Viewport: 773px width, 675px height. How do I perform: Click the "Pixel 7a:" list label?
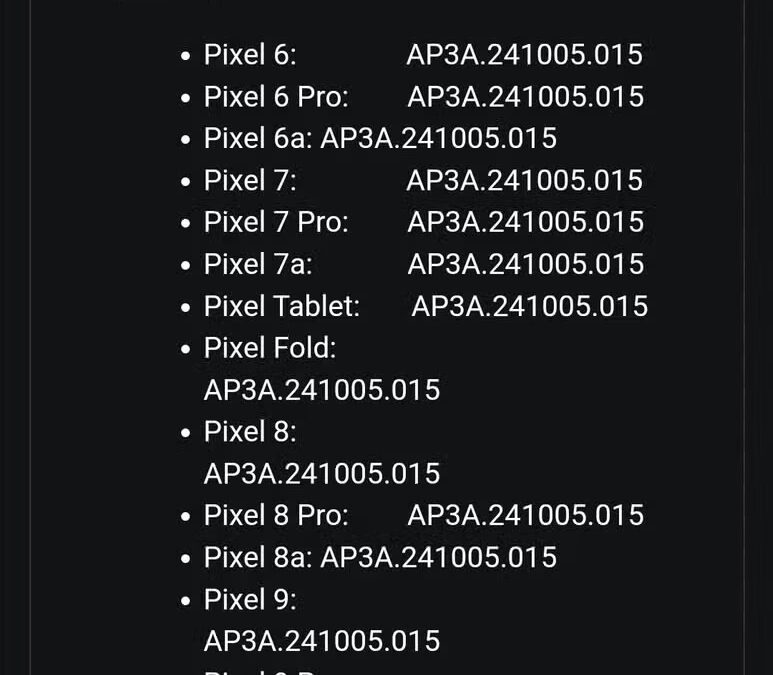pos(258,264)
